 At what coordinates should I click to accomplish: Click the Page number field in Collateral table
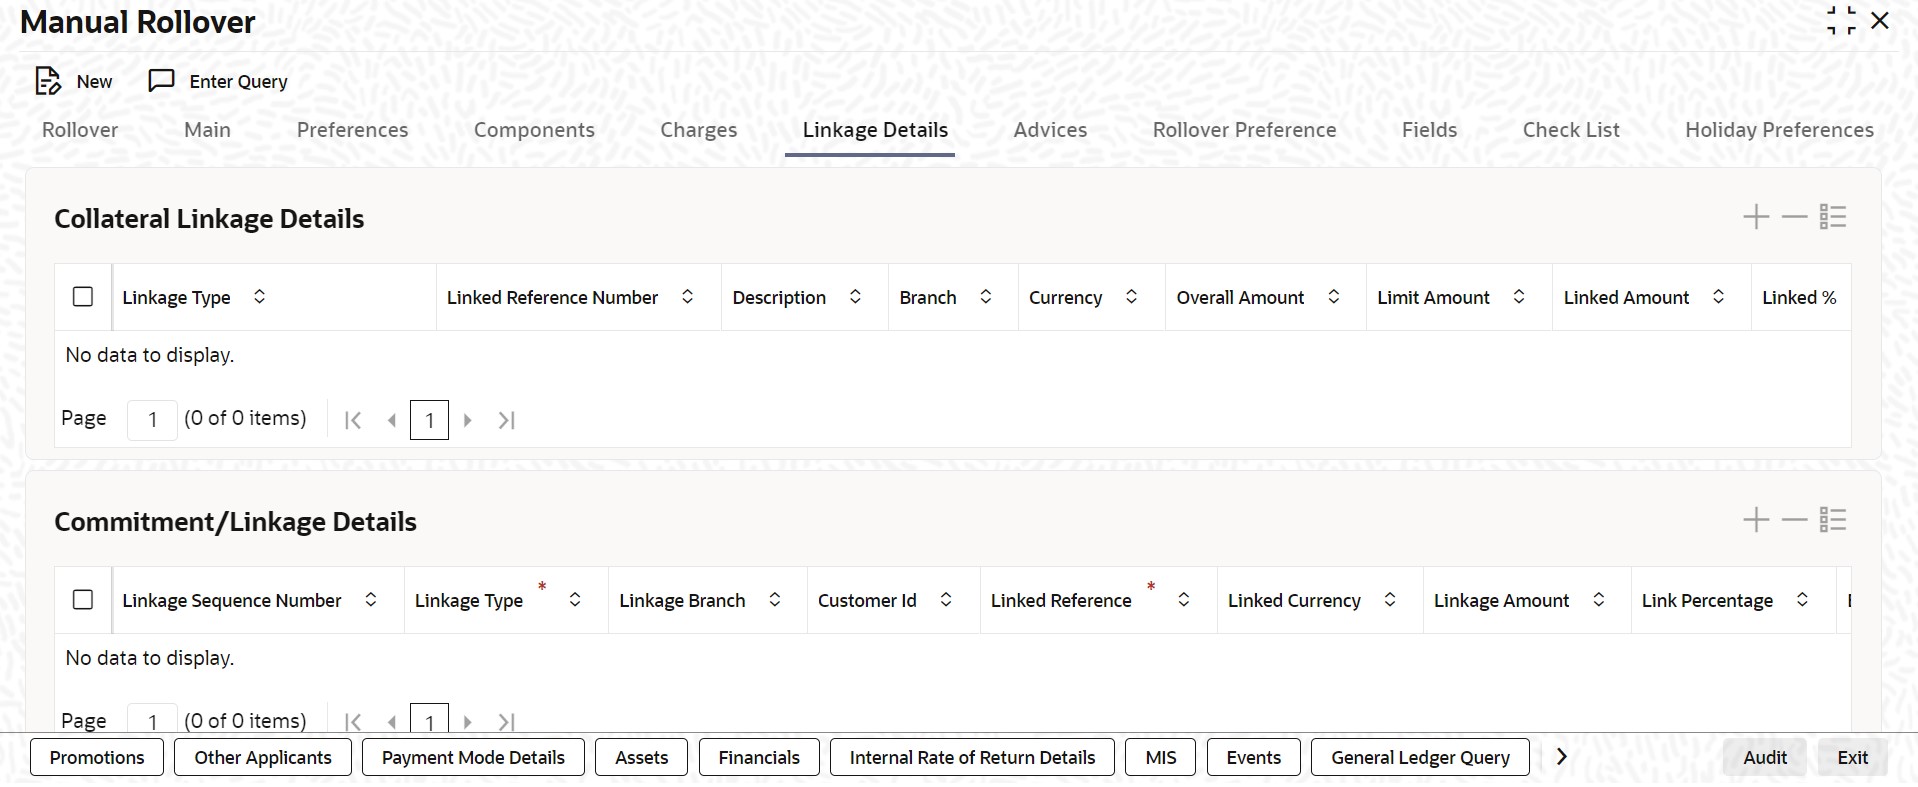(x=152, y=420)
